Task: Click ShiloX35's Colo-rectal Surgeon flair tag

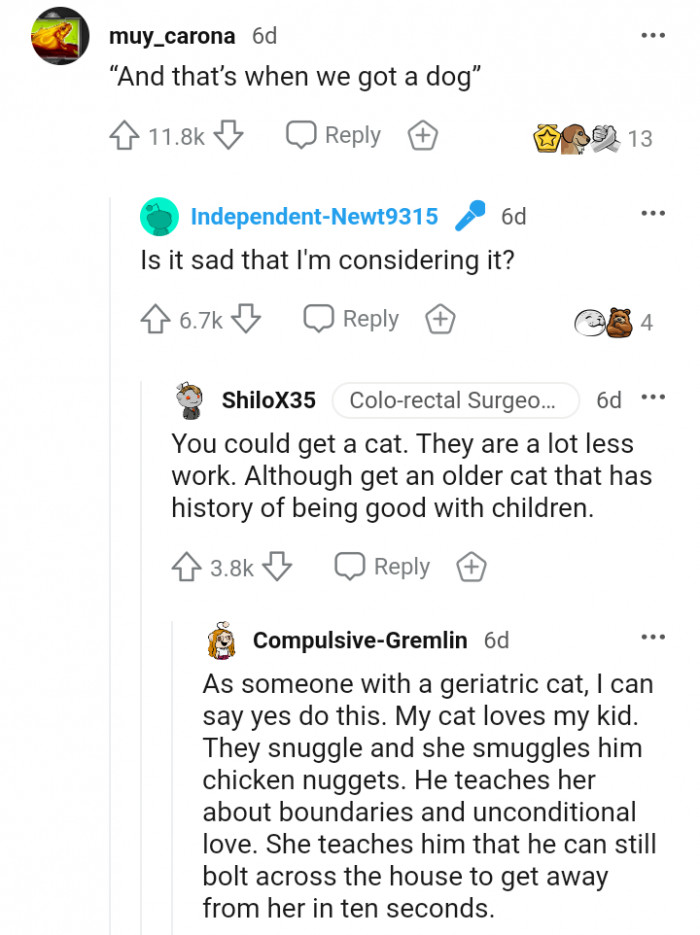Action: click(455, 400)
